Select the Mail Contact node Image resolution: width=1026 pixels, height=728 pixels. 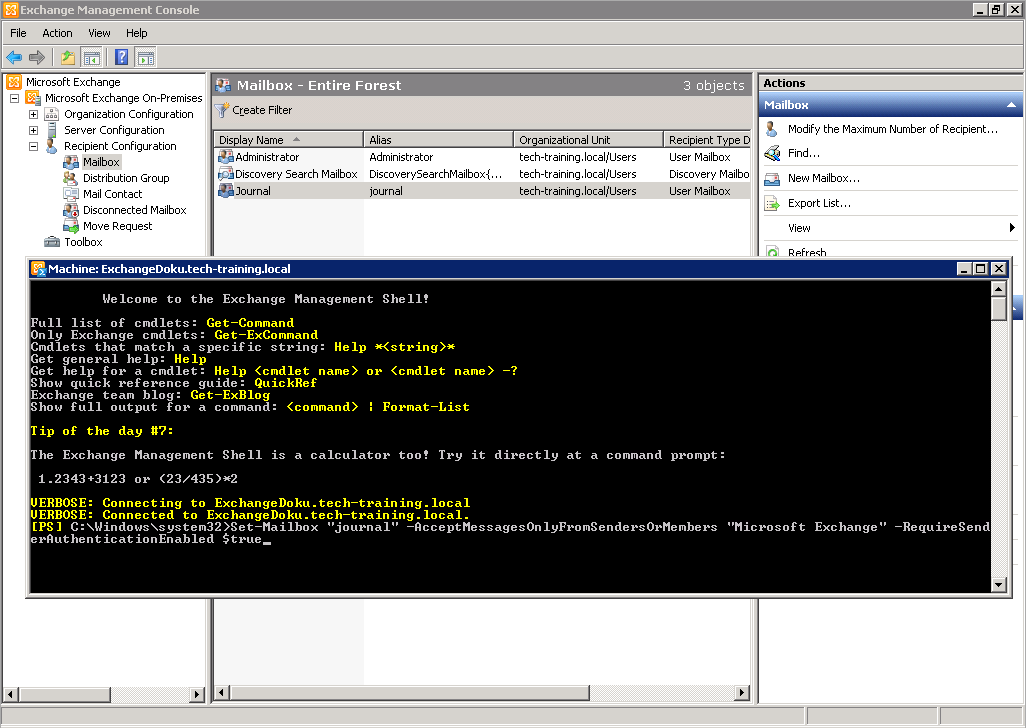click(x=106, y=193)
